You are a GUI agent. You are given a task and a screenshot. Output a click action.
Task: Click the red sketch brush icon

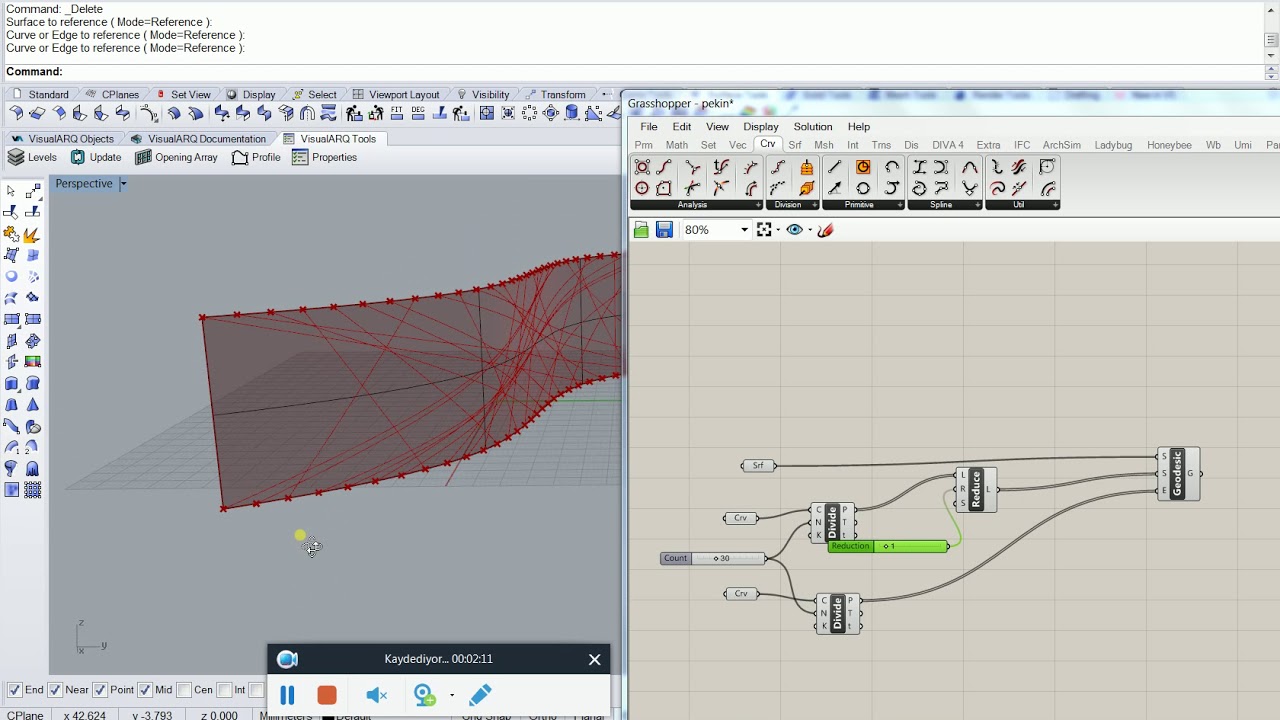pyautogui.click(x=825, y=230)
